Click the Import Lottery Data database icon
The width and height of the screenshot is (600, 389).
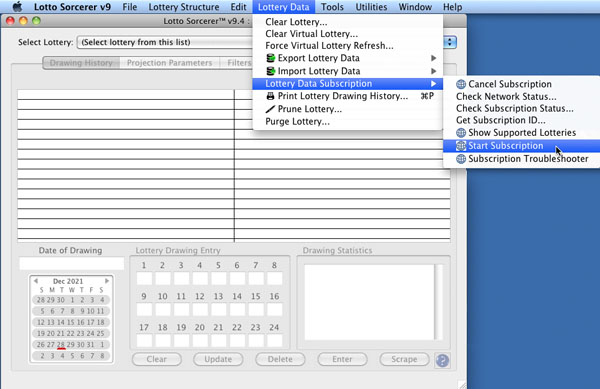(x=271, y=71)
